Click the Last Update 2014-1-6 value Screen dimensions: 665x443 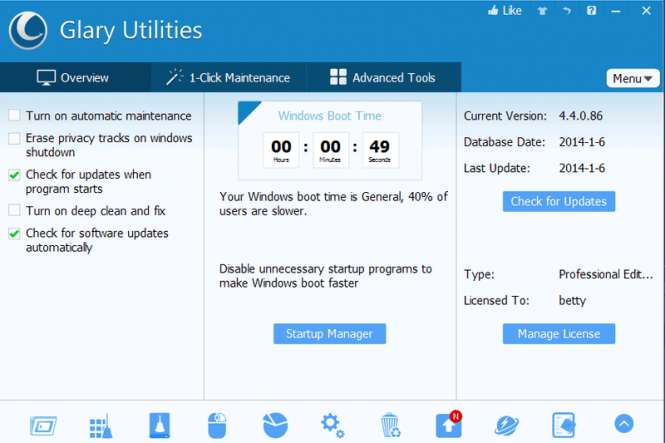582,168
